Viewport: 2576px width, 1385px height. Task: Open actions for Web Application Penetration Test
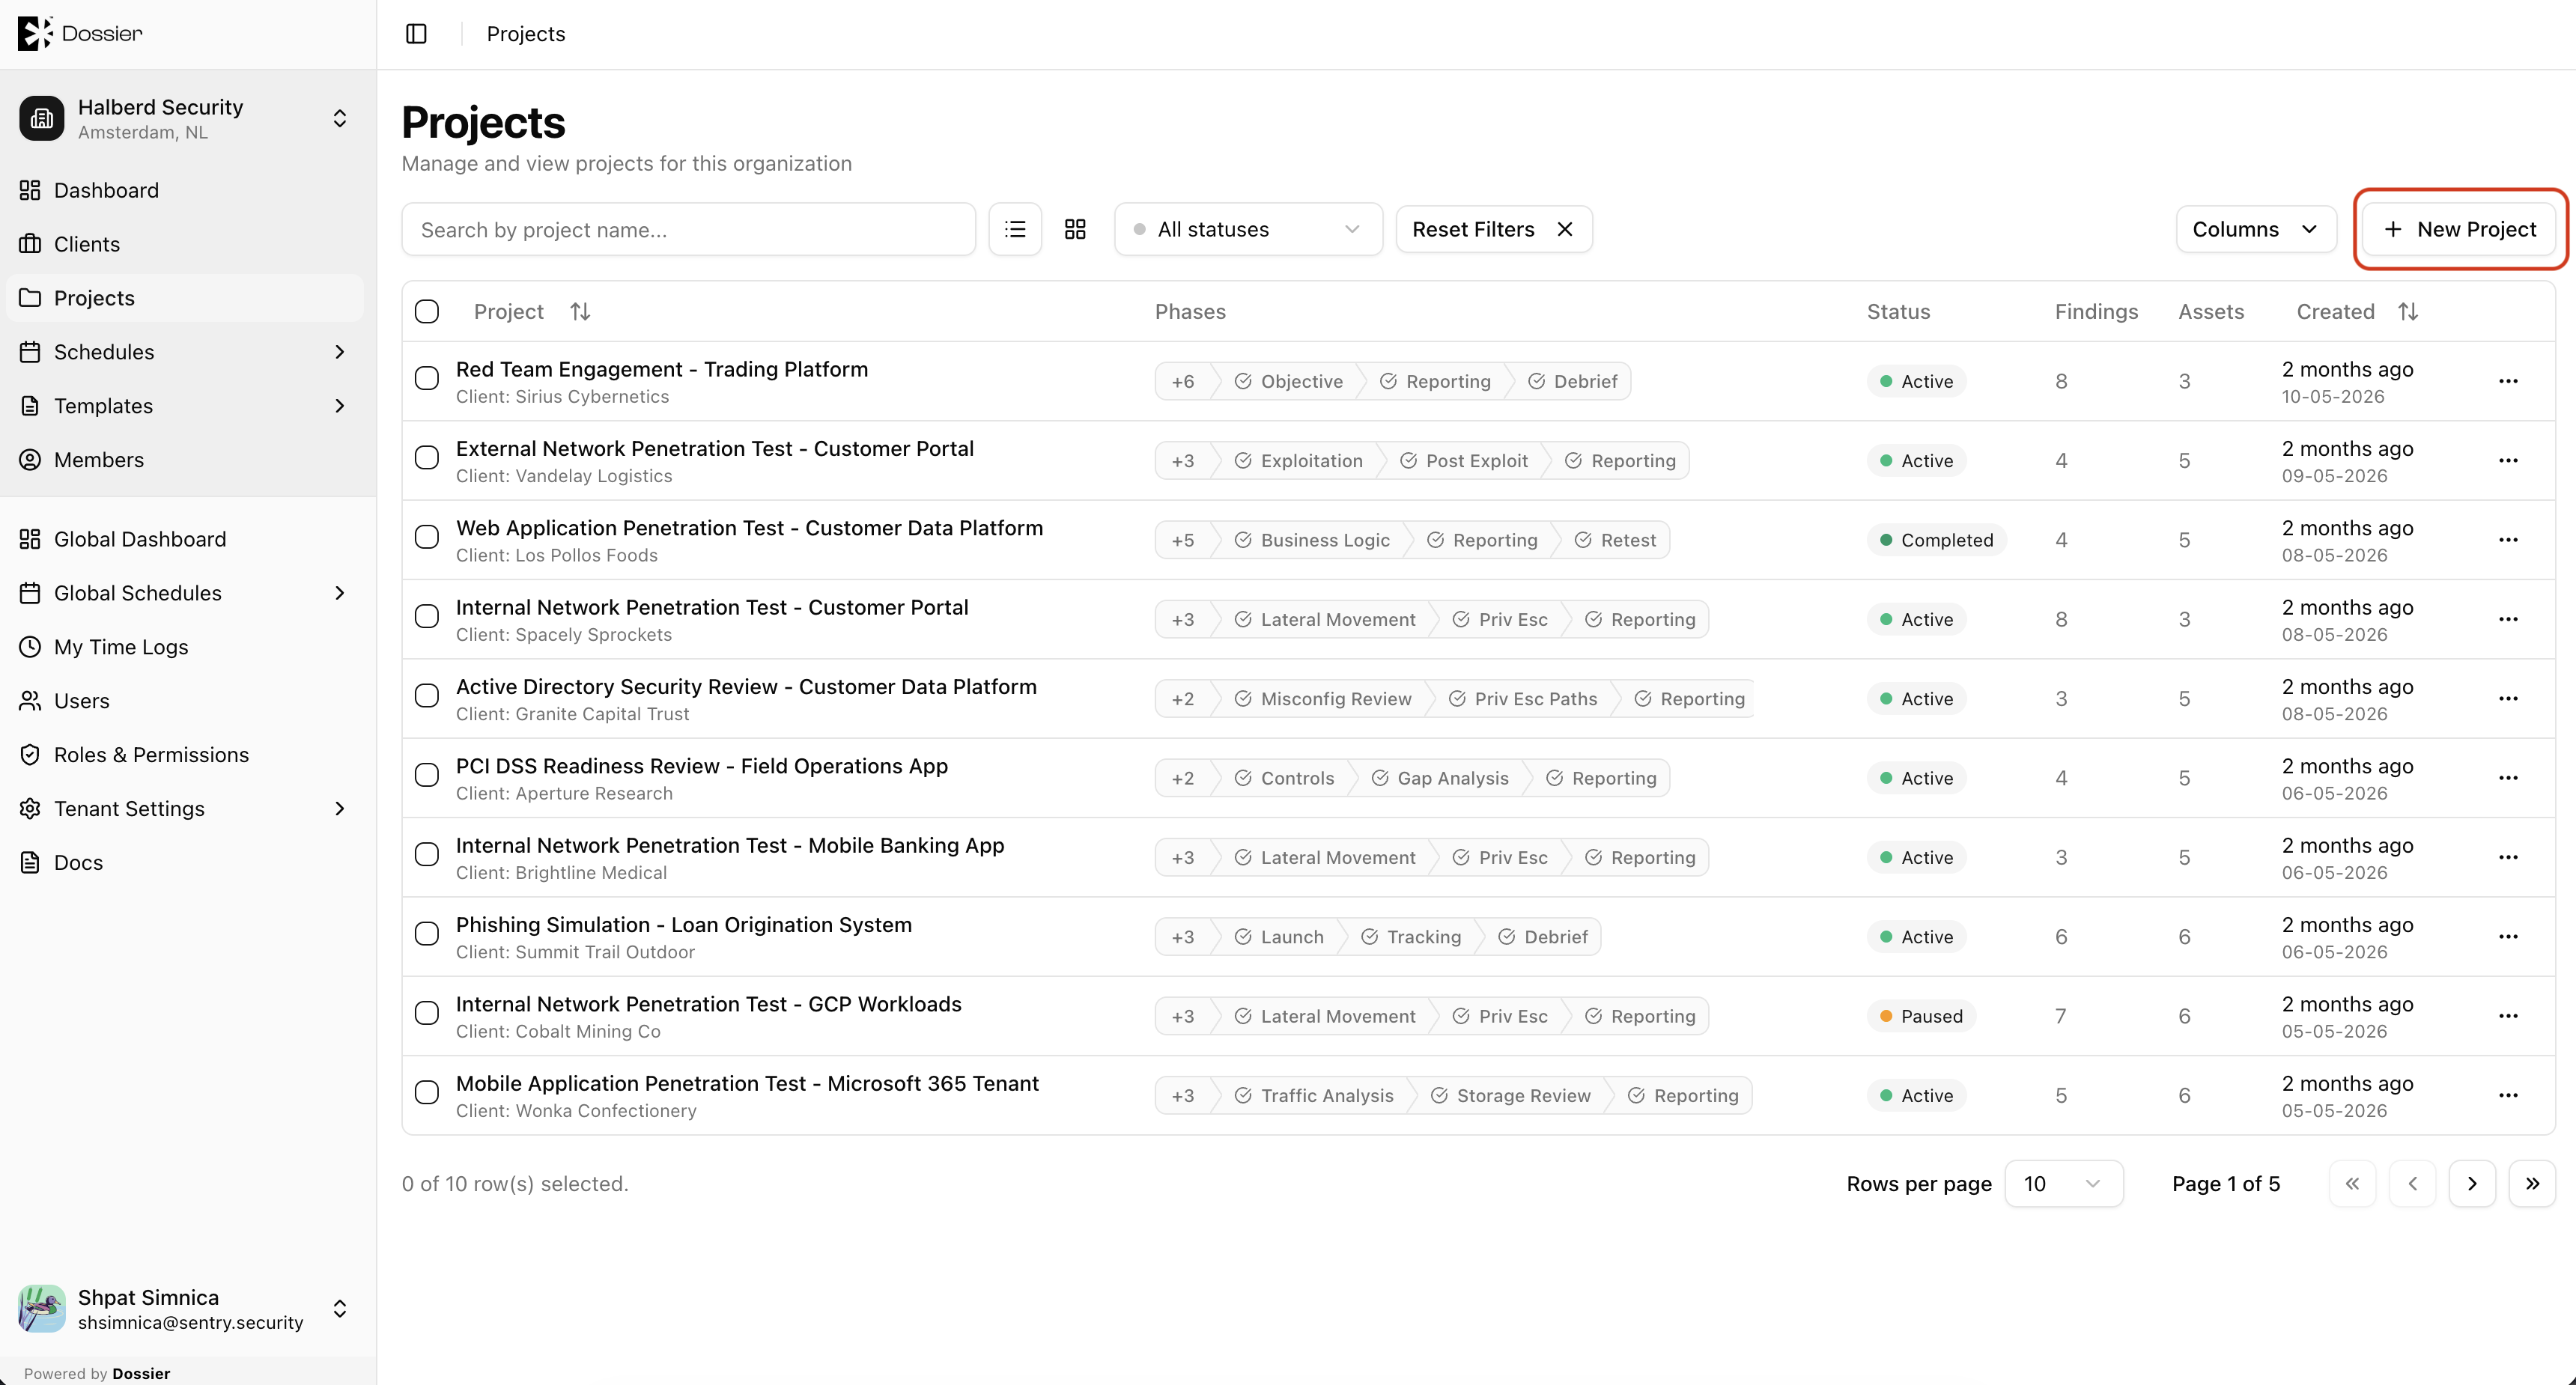tap(2508, 540)
